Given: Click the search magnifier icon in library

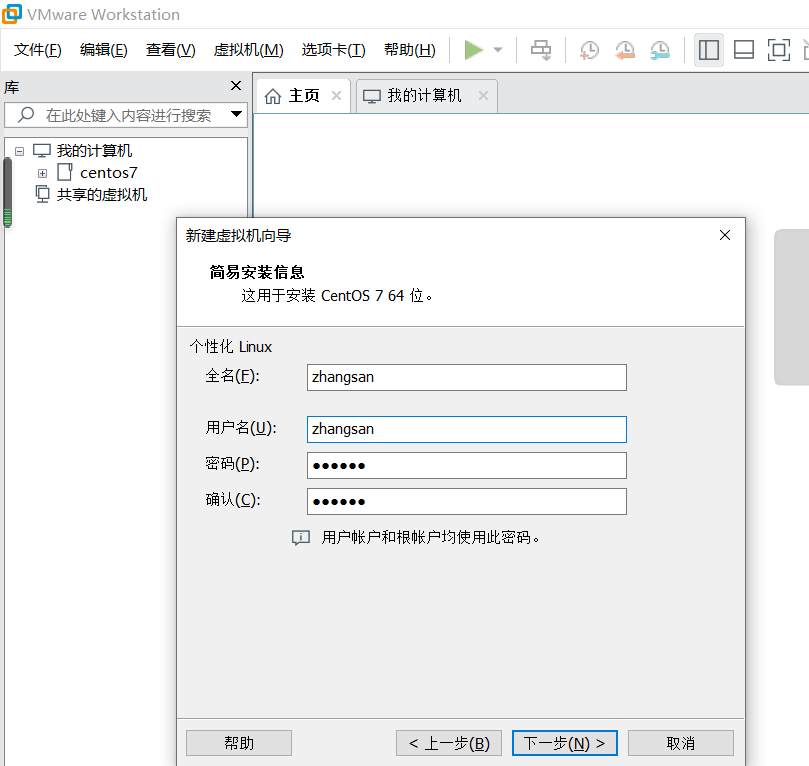Looking at the screenshot, I should coord(26,114).
